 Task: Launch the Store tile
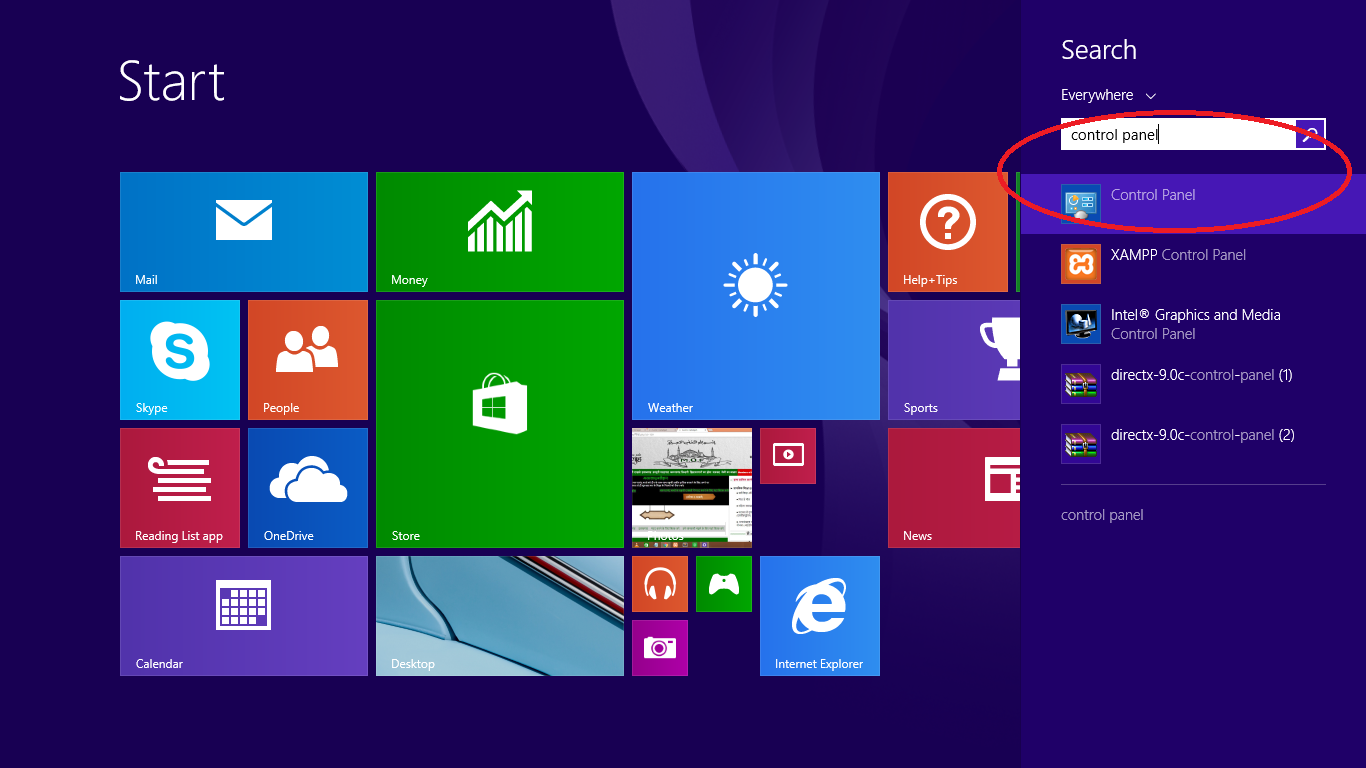pos(499,423)
